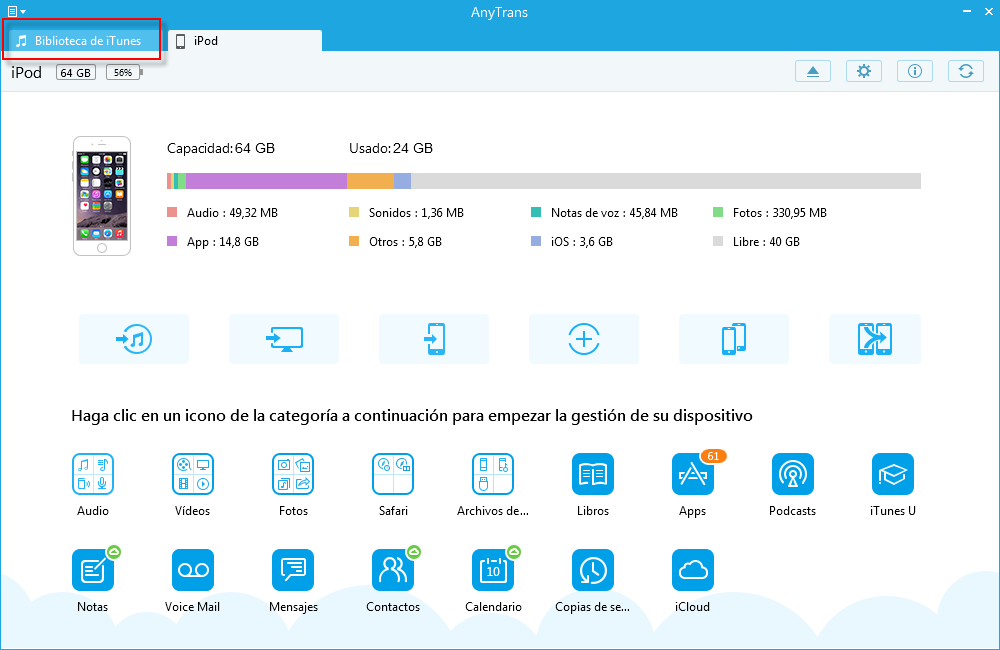The width and height of the screenshot is (1000, 650).
Task: Click the 64 GB capacity badge
Action: click(x=76, y=73)
